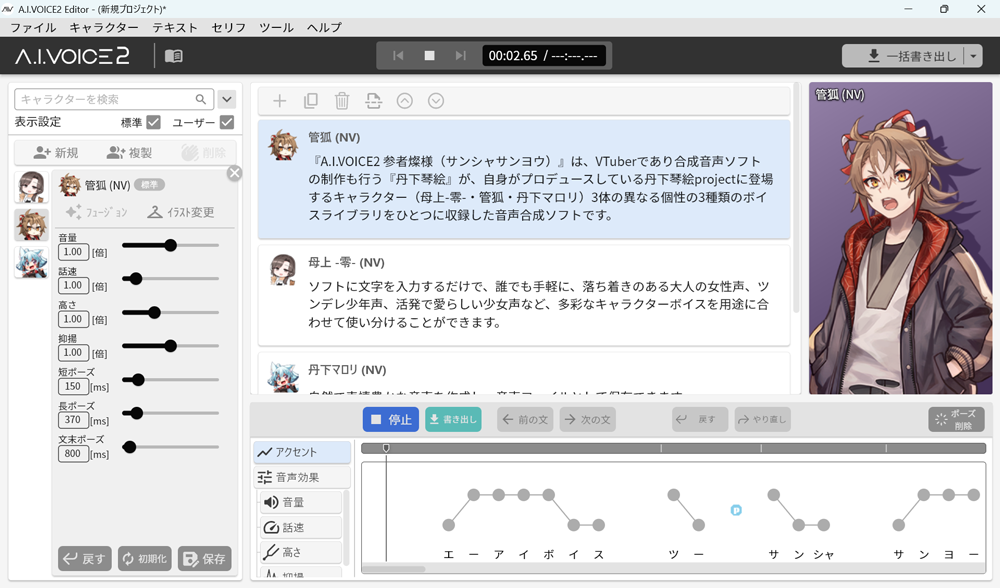
Task: Click the circled chevron-down icon in the sentence toolbar
Action: (436, 100)
